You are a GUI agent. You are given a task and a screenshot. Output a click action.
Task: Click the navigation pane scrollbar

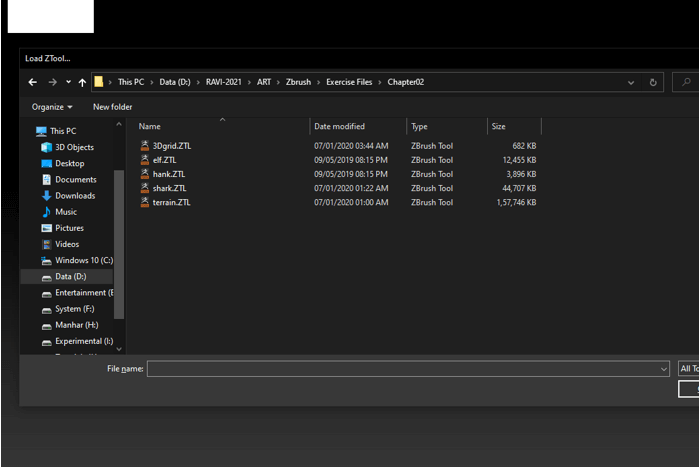119,244
